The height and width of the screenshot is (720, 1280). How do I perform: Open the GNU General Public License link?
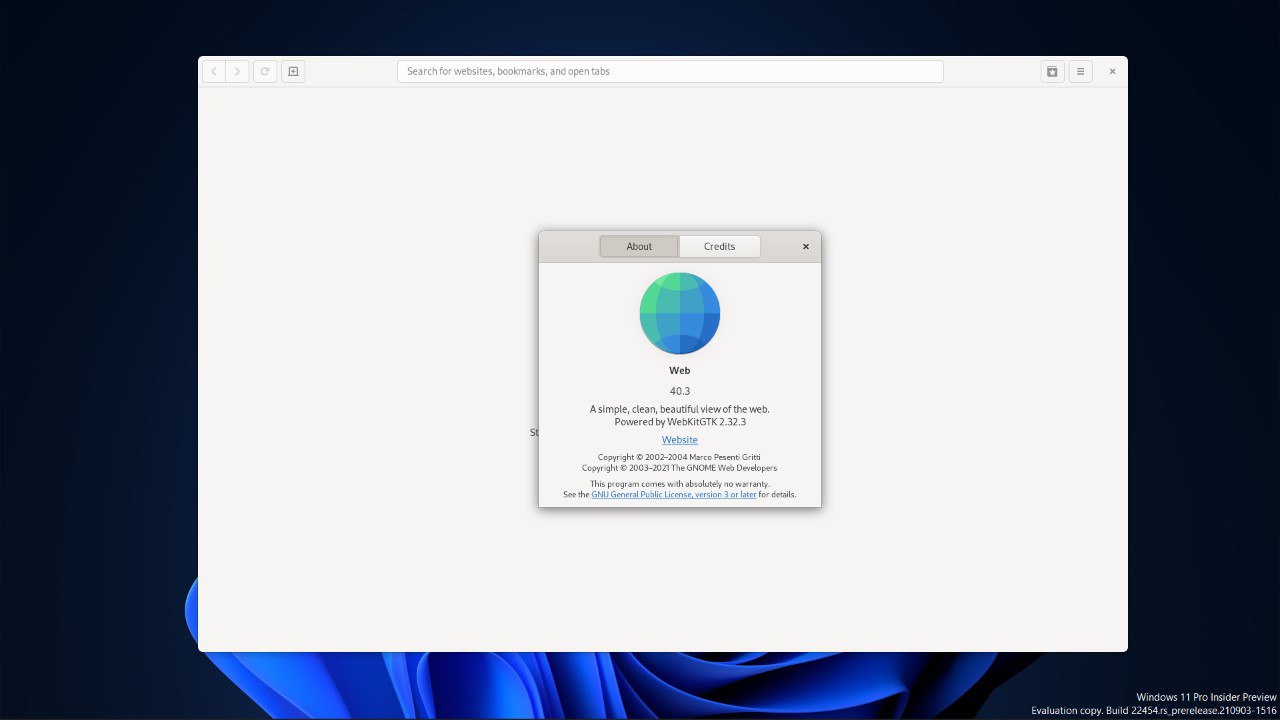[x=674, y=494]
